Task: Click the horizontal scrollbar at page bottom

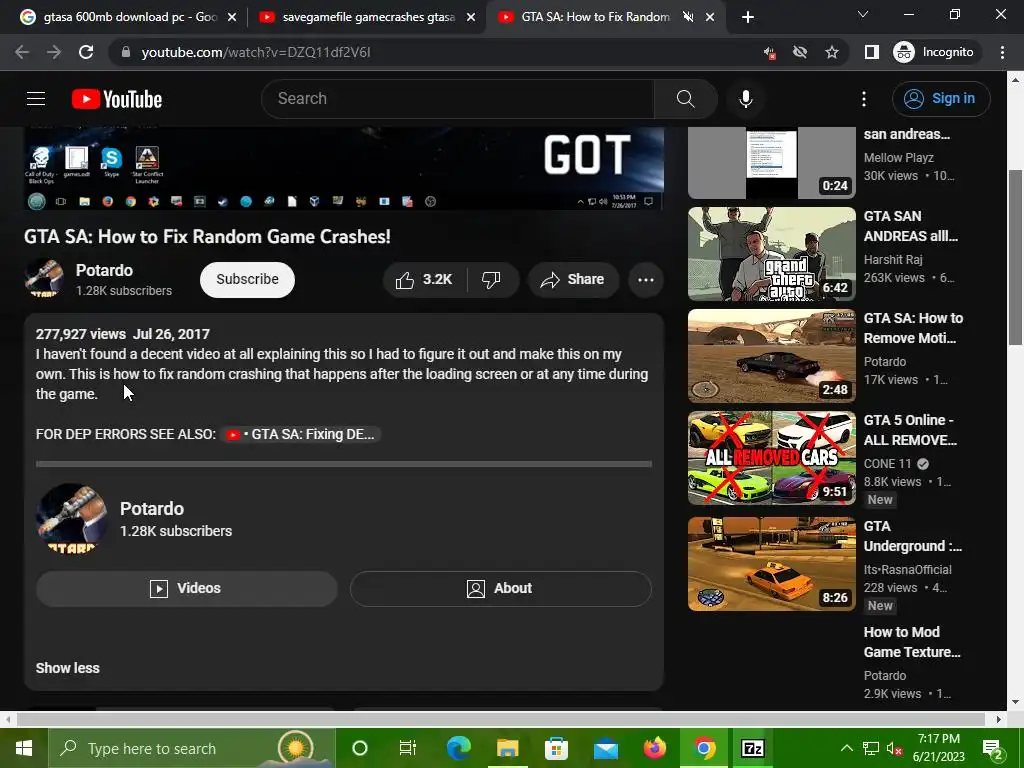Action: coord(500,720)
